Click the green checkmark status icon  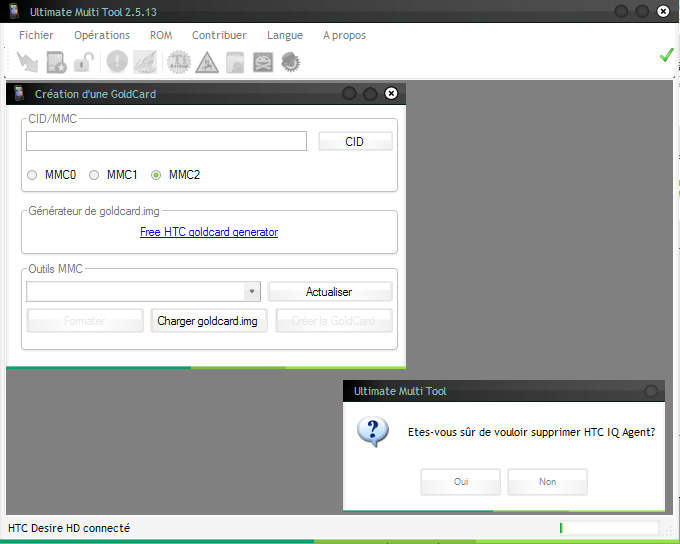(666, 56)
